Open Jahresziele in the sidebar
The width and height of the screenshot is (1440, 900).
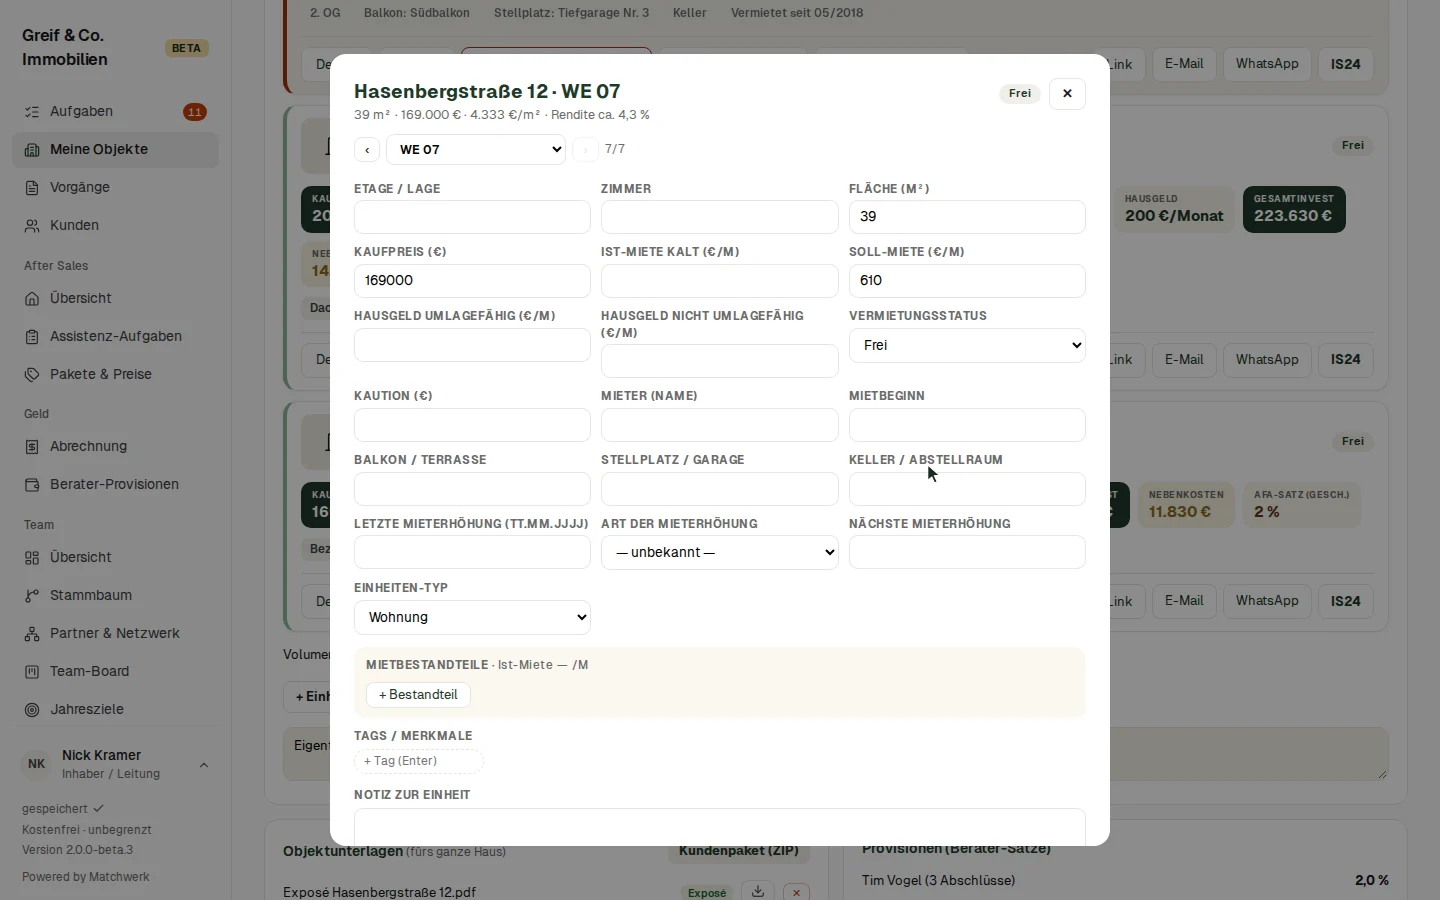(x=116, y=710)
